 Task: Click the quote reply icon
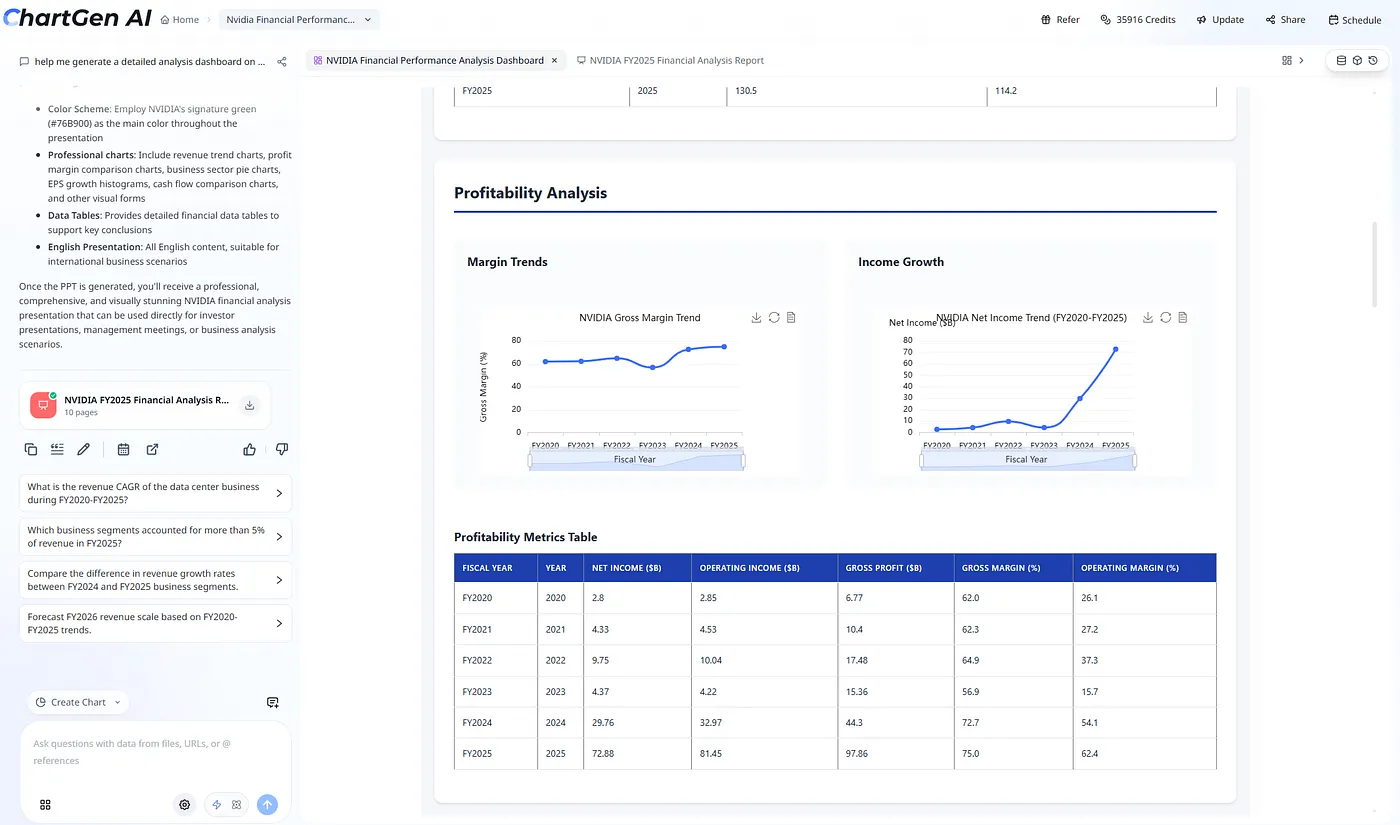tap(57, 449)
